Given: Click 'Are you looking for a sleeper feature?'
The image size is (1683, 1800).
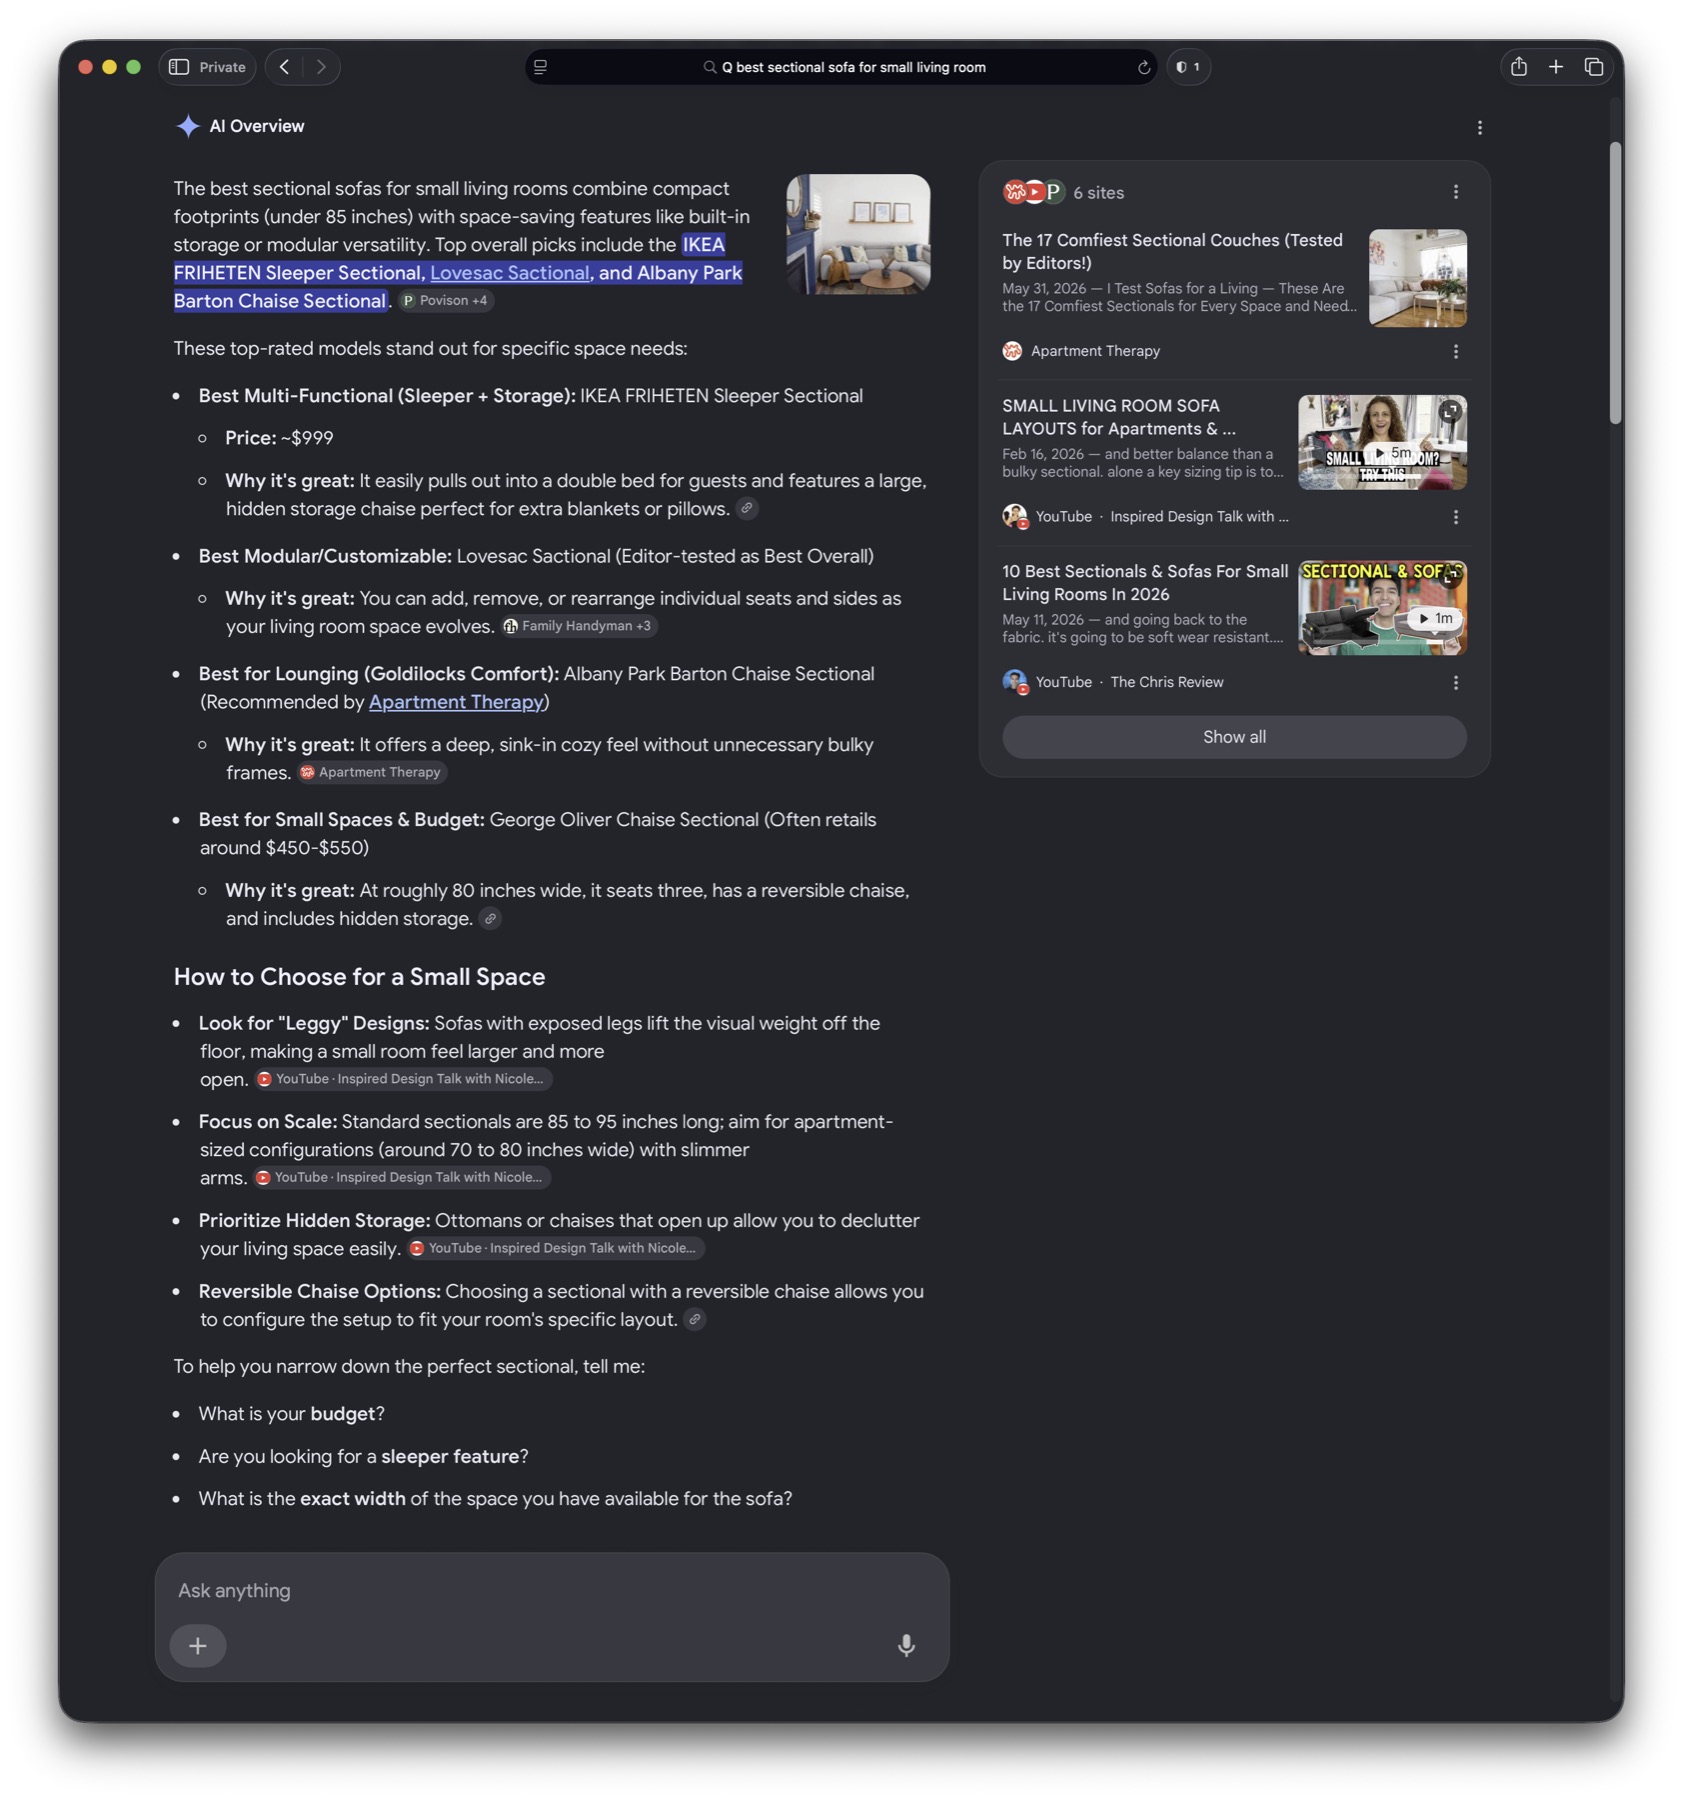Looking at the screenshot, I should coord(363,1457).
